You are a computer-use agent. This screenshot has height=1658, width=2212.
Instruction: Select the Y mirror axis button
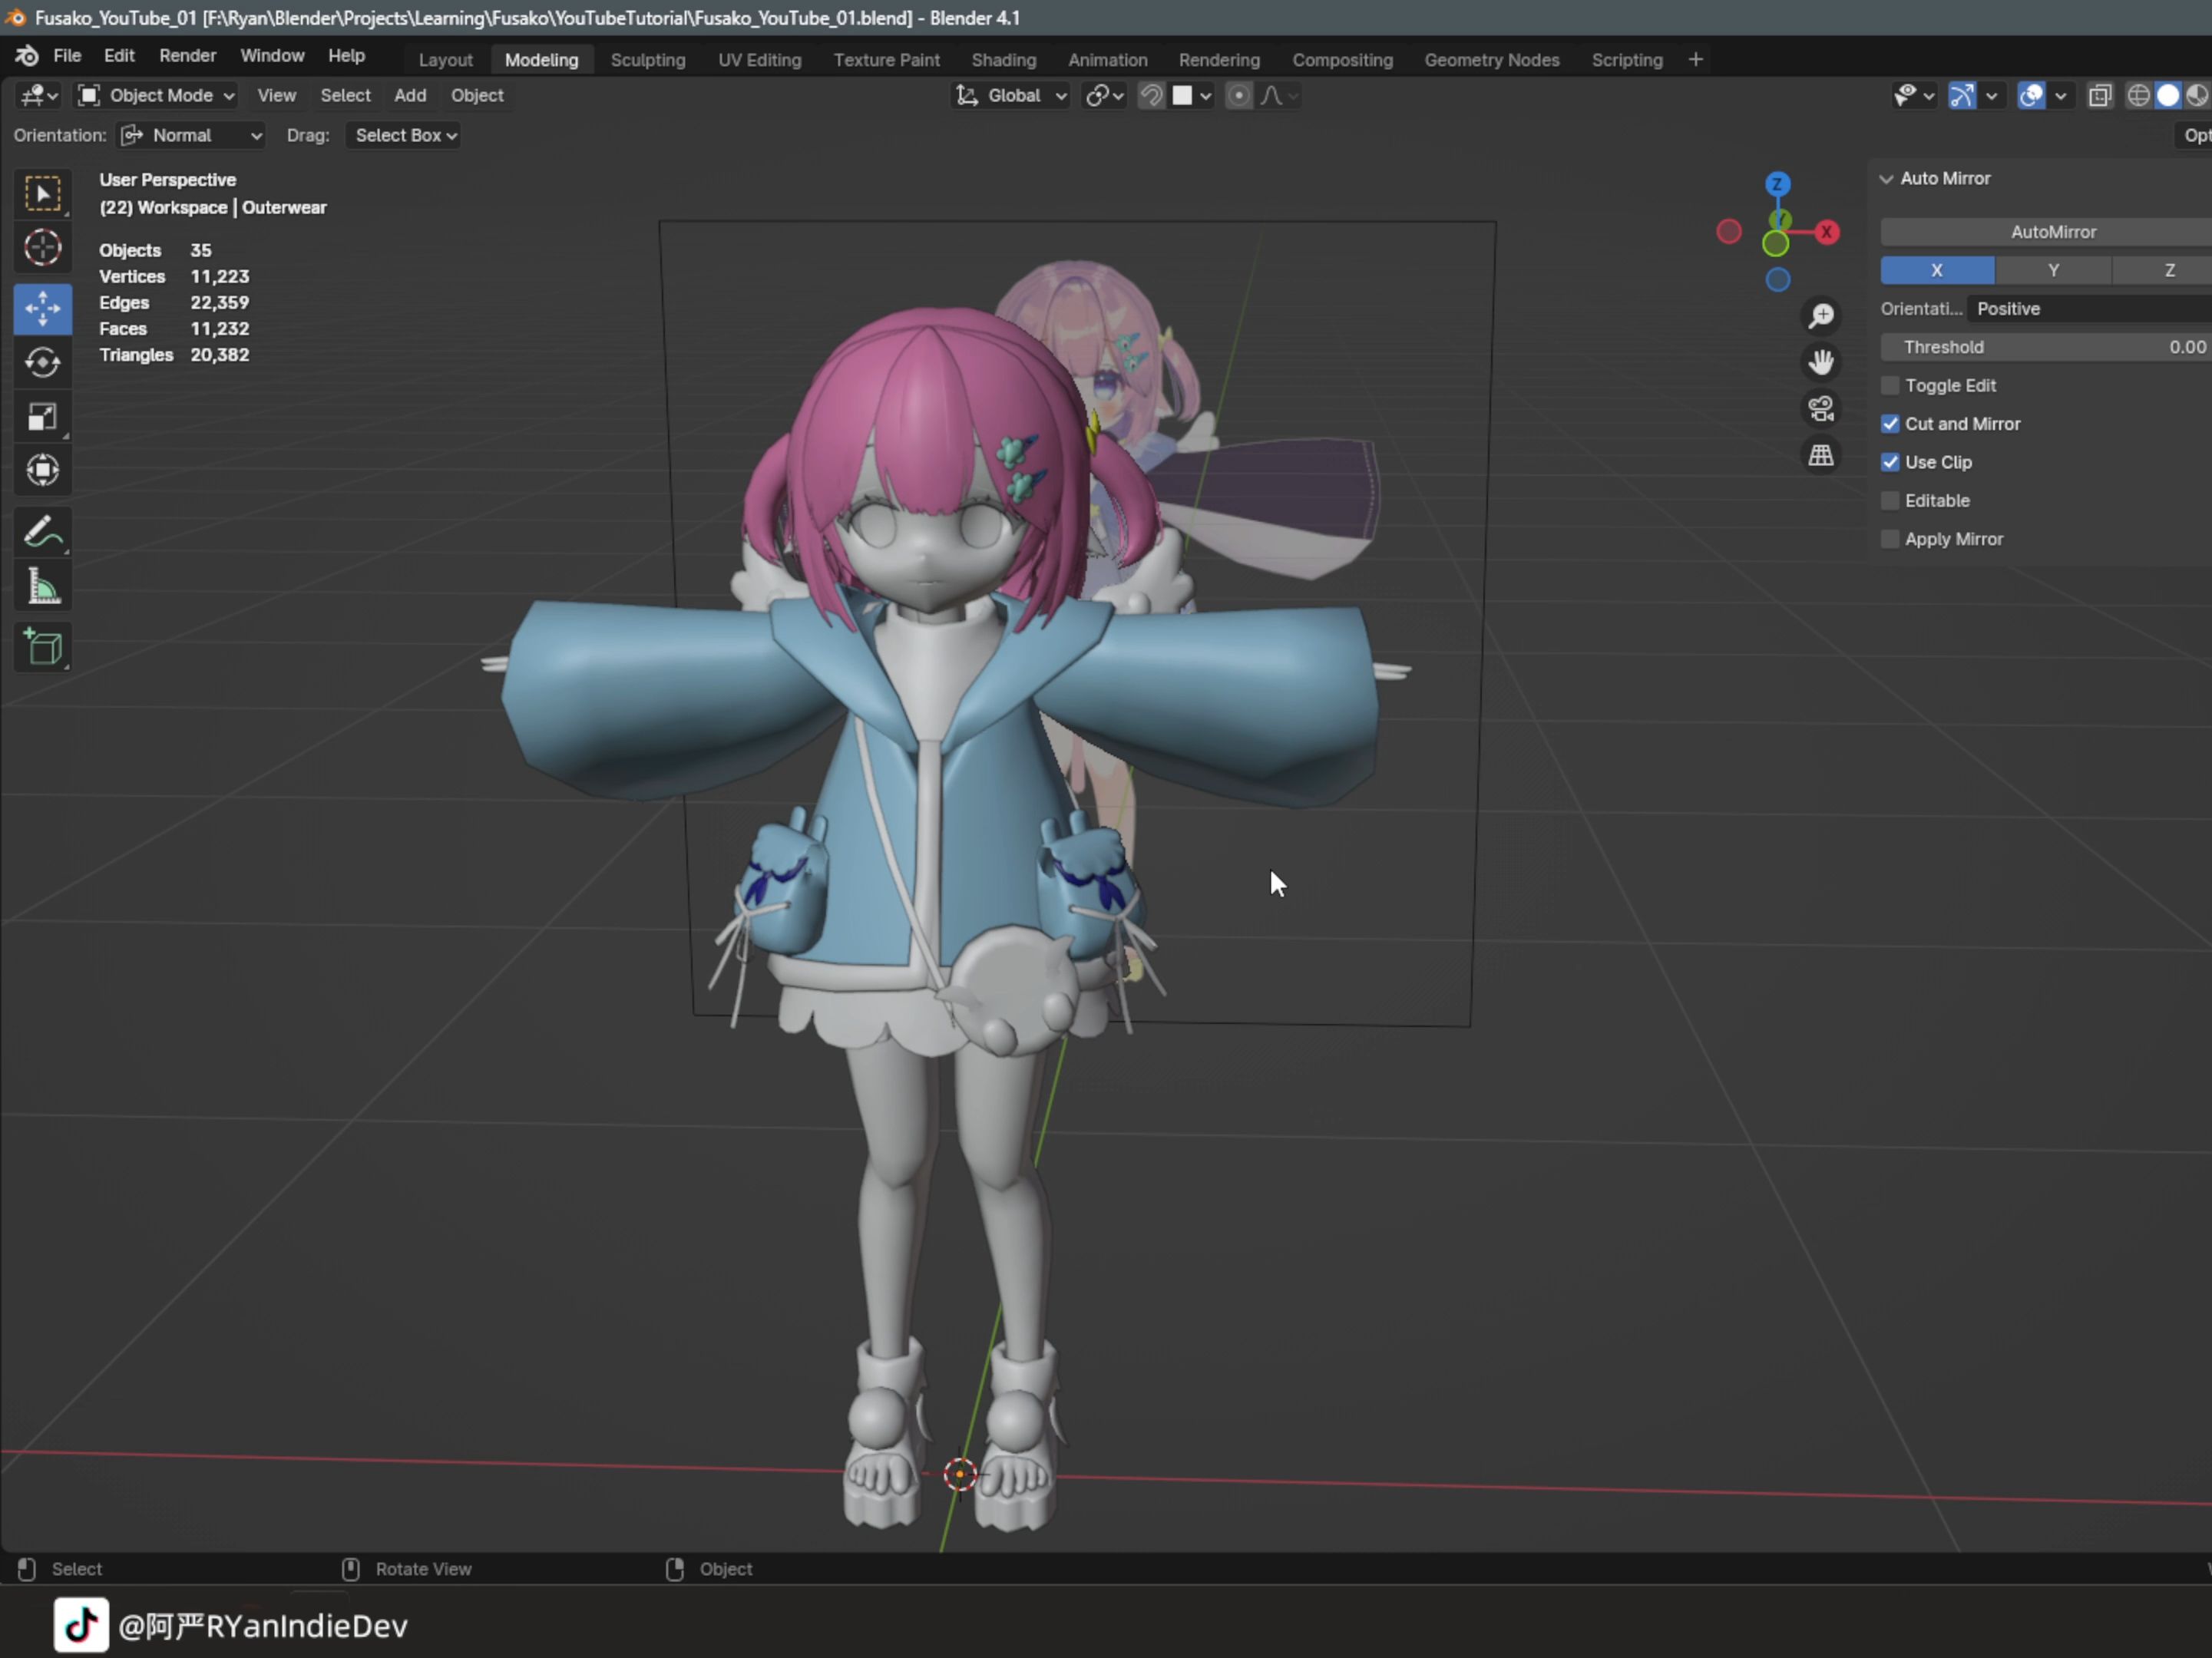click(x=2052, y=270)
